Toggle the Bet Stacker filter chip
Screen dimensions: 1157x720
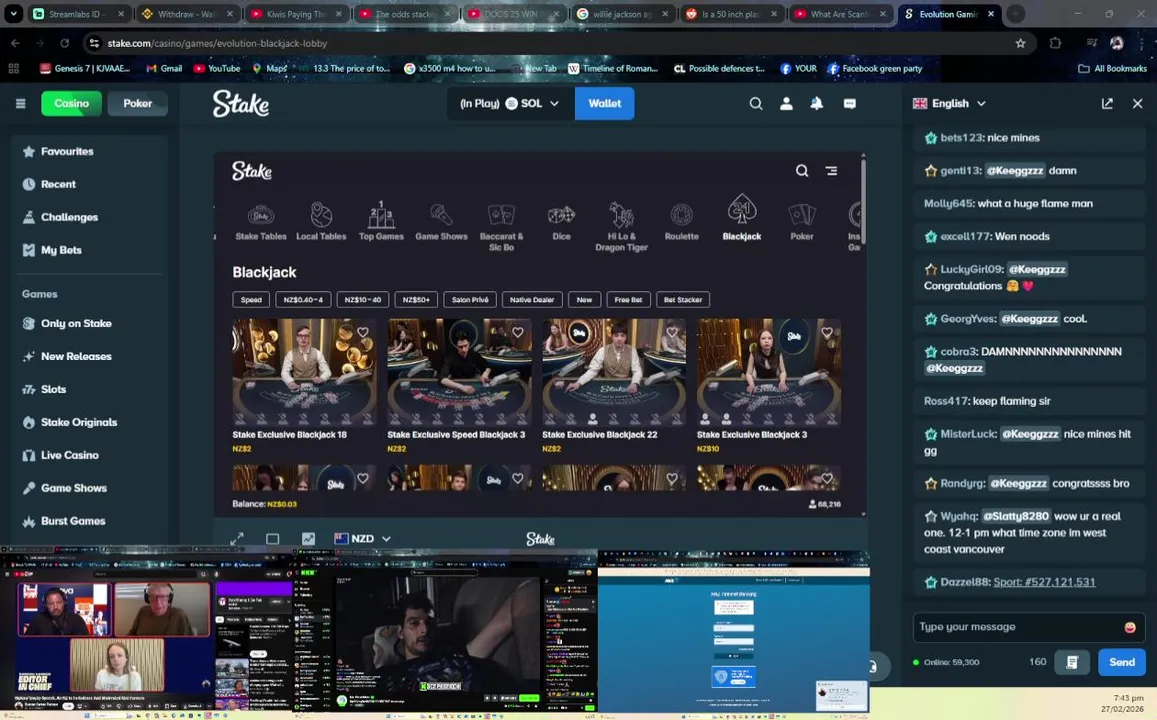pos(683,300)
